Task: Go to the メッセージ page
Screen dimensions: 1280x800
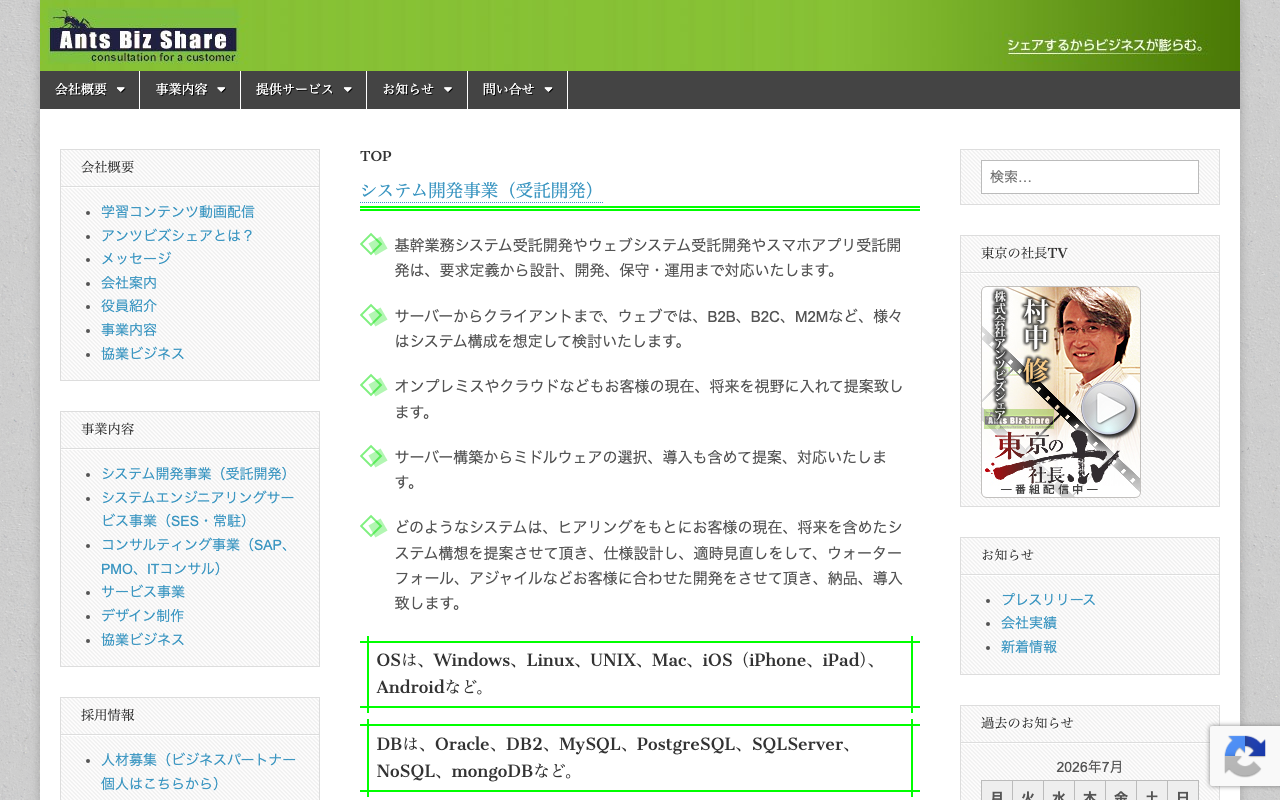Action: (136, 259)
